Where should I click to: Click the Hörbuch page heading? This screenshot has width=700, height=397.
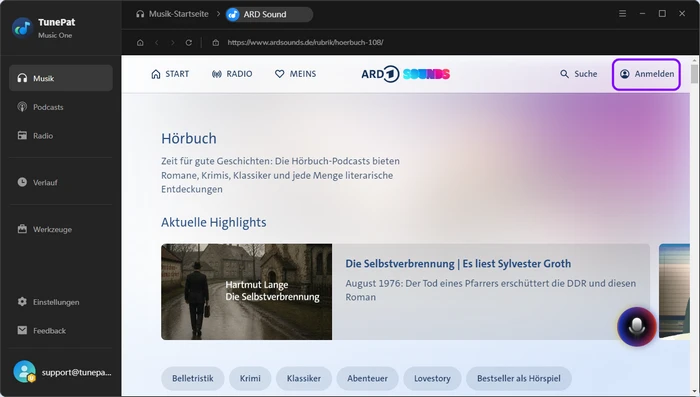pyautogui.click(x=189, y=138)
